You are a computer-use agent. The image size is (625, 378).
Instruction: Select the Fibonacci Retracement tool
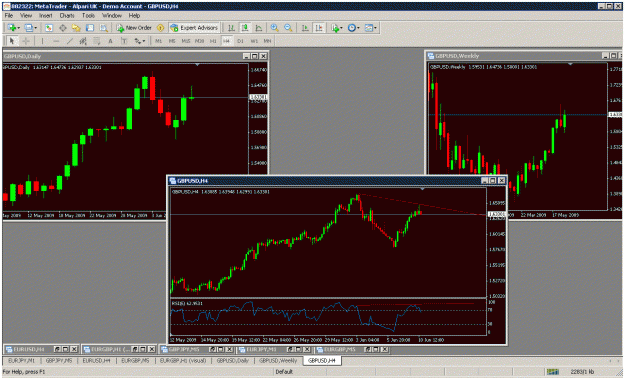(x=97, y=41)
